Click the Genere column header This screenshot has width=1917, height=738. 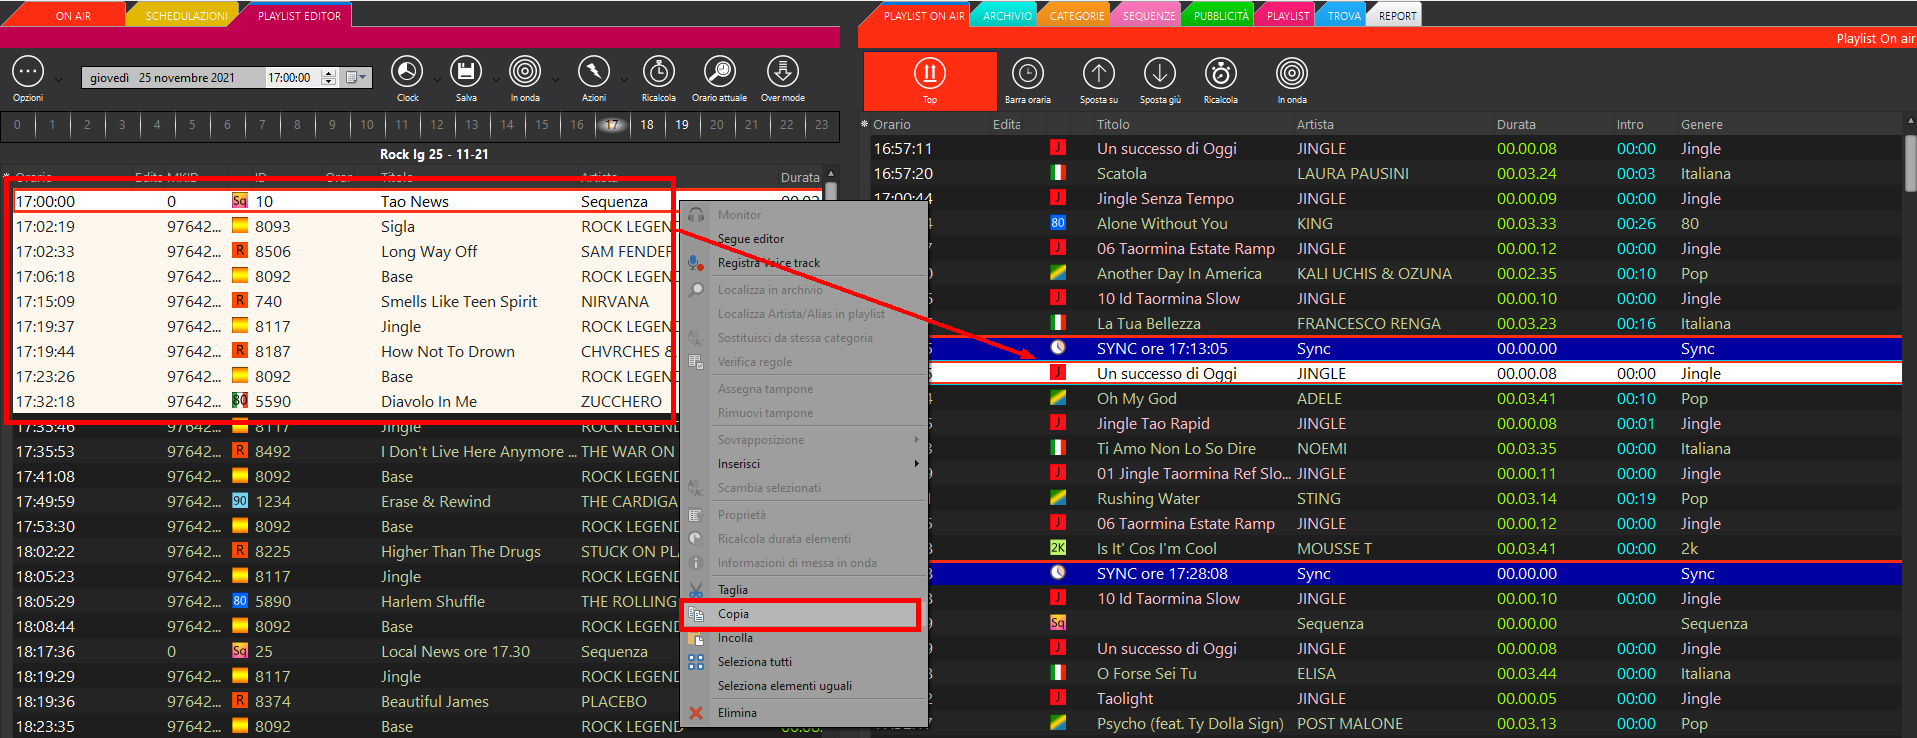pos(1701,124)
